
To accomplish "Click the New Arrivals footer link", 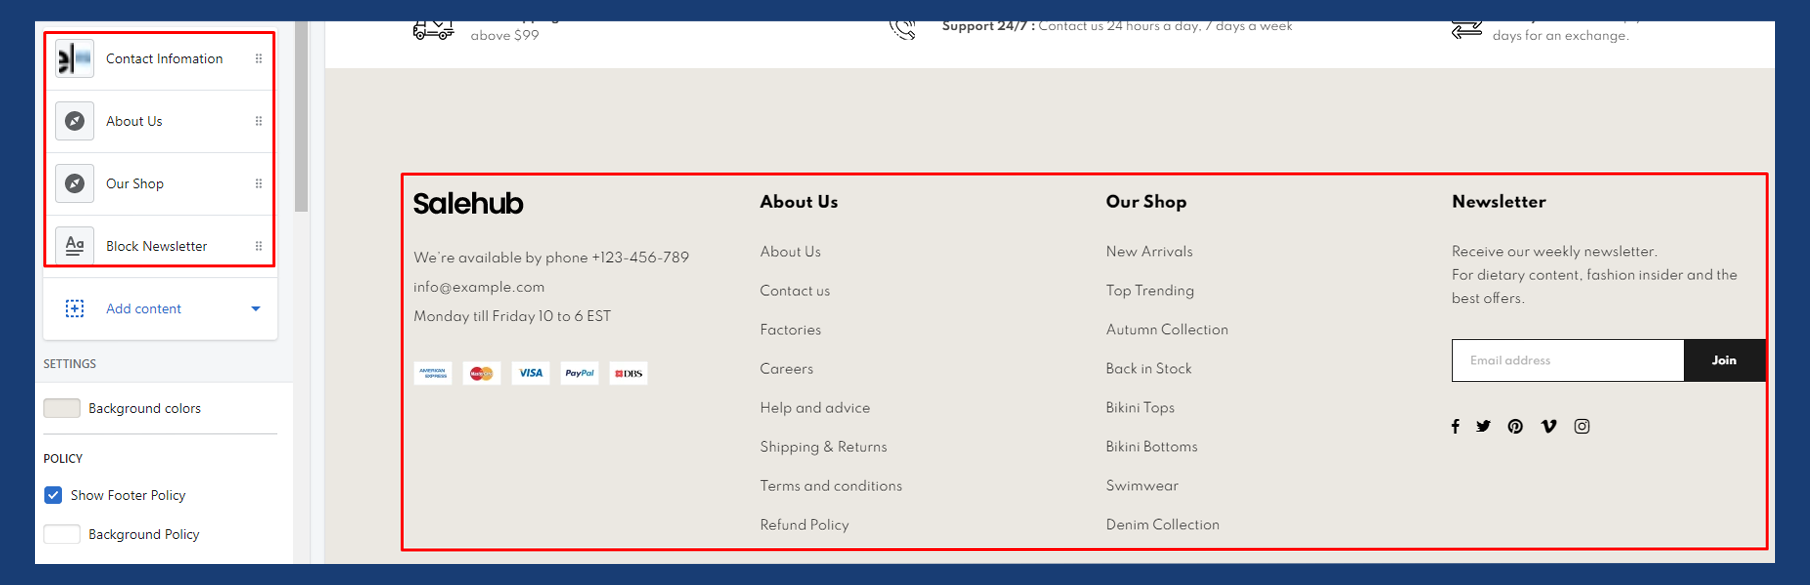I will tap(1149, 252).
